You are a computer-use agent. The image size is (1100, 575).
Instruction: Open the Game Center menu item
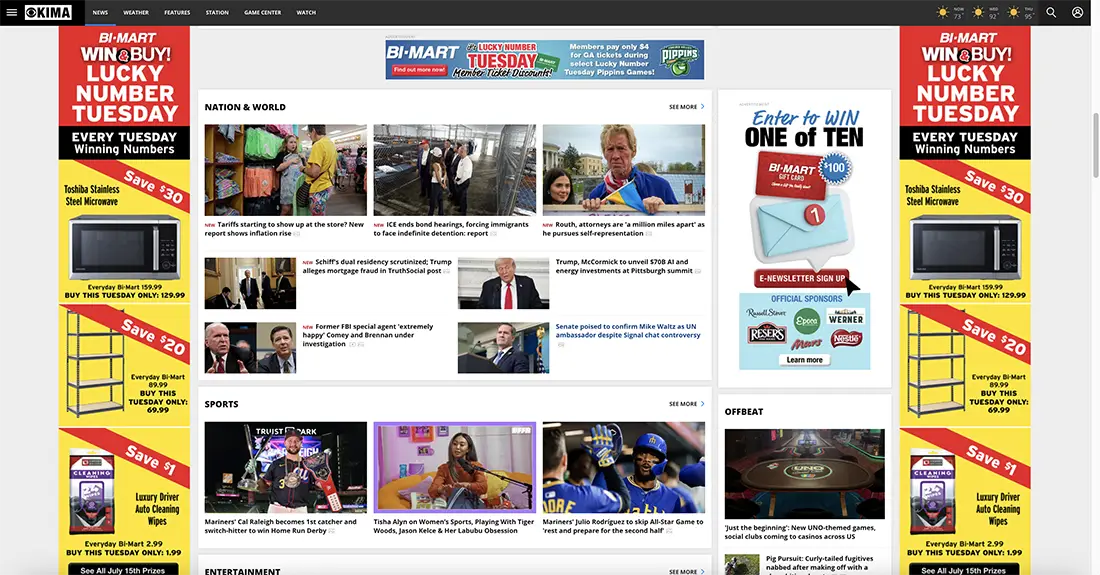pos(262,13)
